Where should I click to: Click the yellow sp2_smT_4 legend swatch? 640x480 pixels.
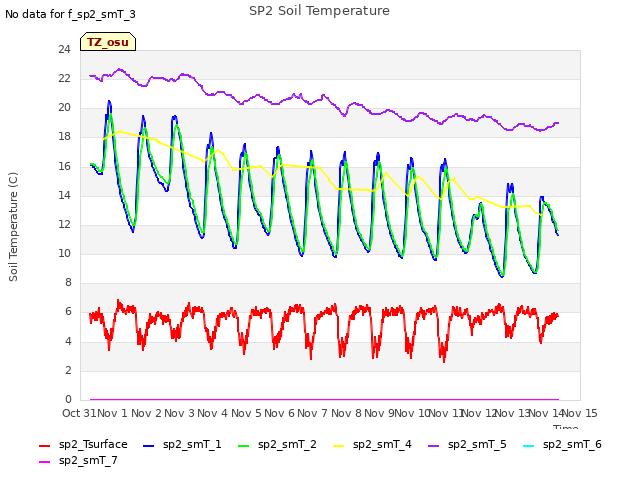[x=338, y=446]
